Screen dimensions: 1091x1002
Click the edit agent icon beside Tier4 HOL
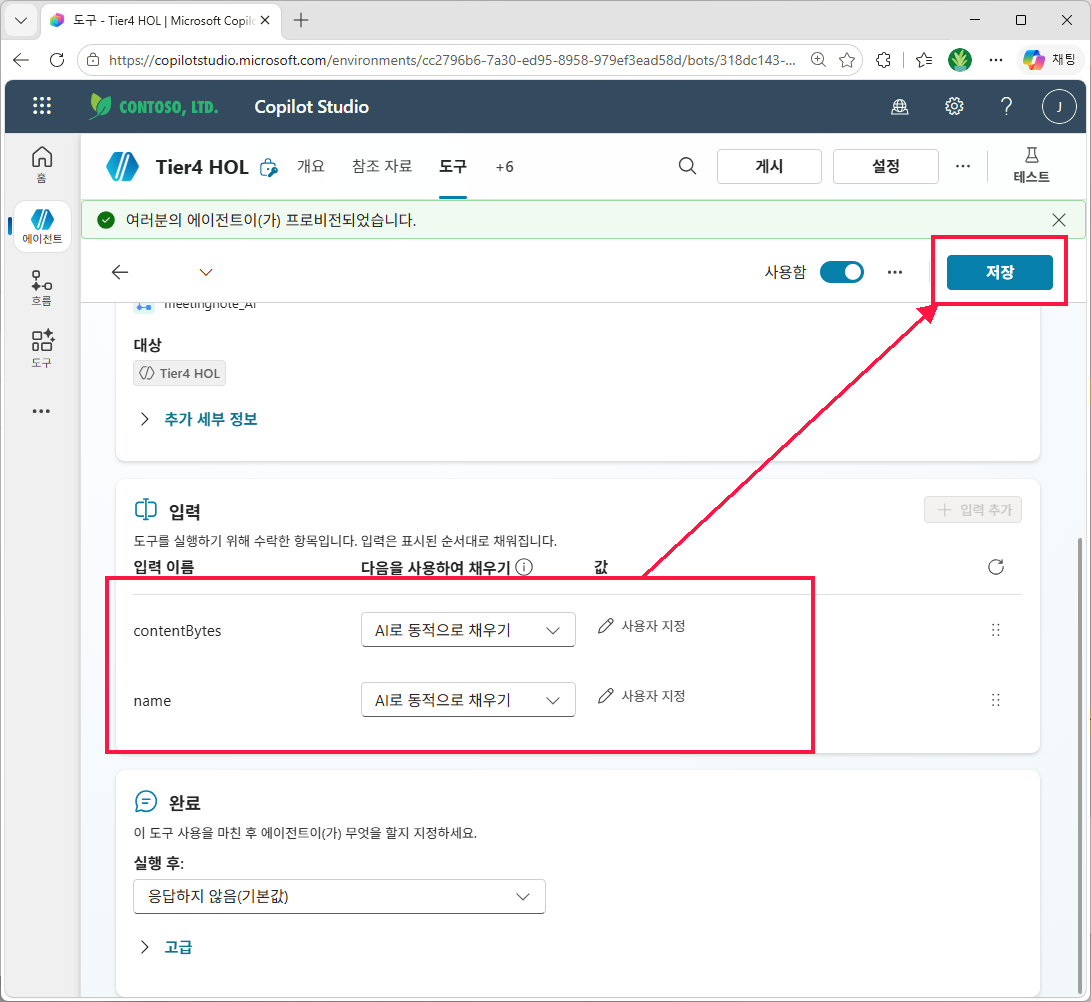point(269,168)
